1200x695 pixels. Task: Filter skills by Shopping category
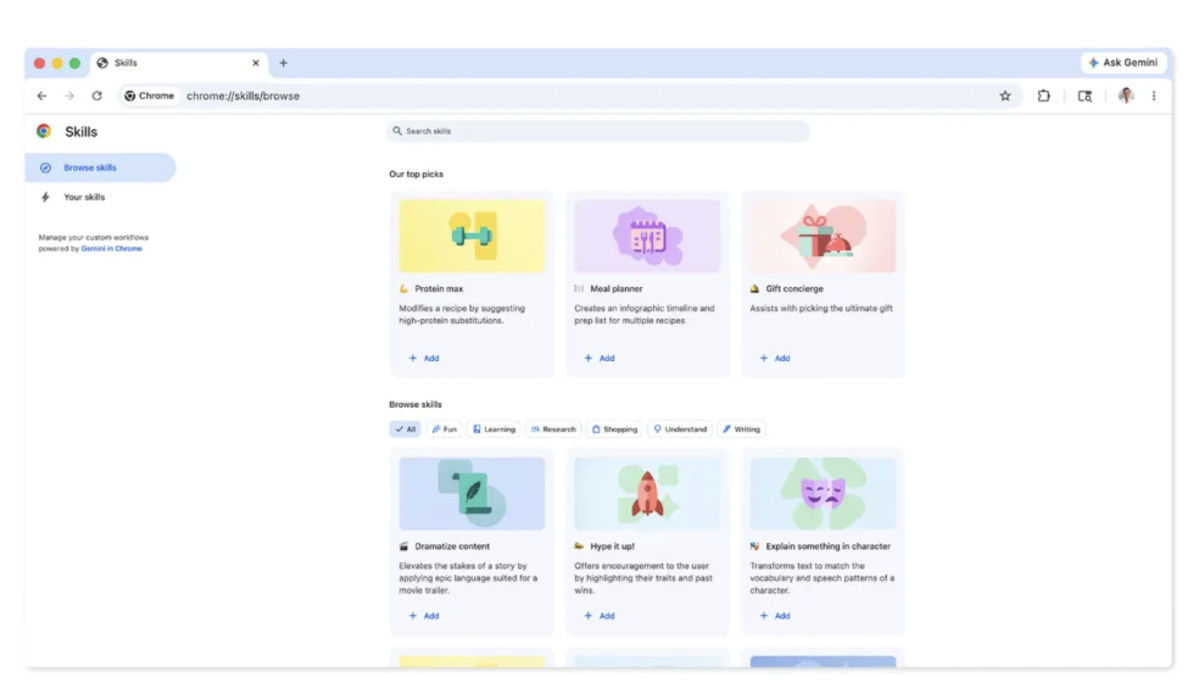[x=614, y=429]
